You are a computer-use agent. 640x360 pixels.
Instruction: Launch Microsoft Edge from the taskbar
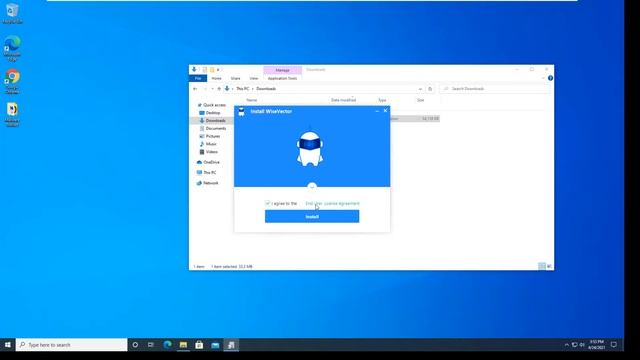pyautogui.click(x=167, y=345)
